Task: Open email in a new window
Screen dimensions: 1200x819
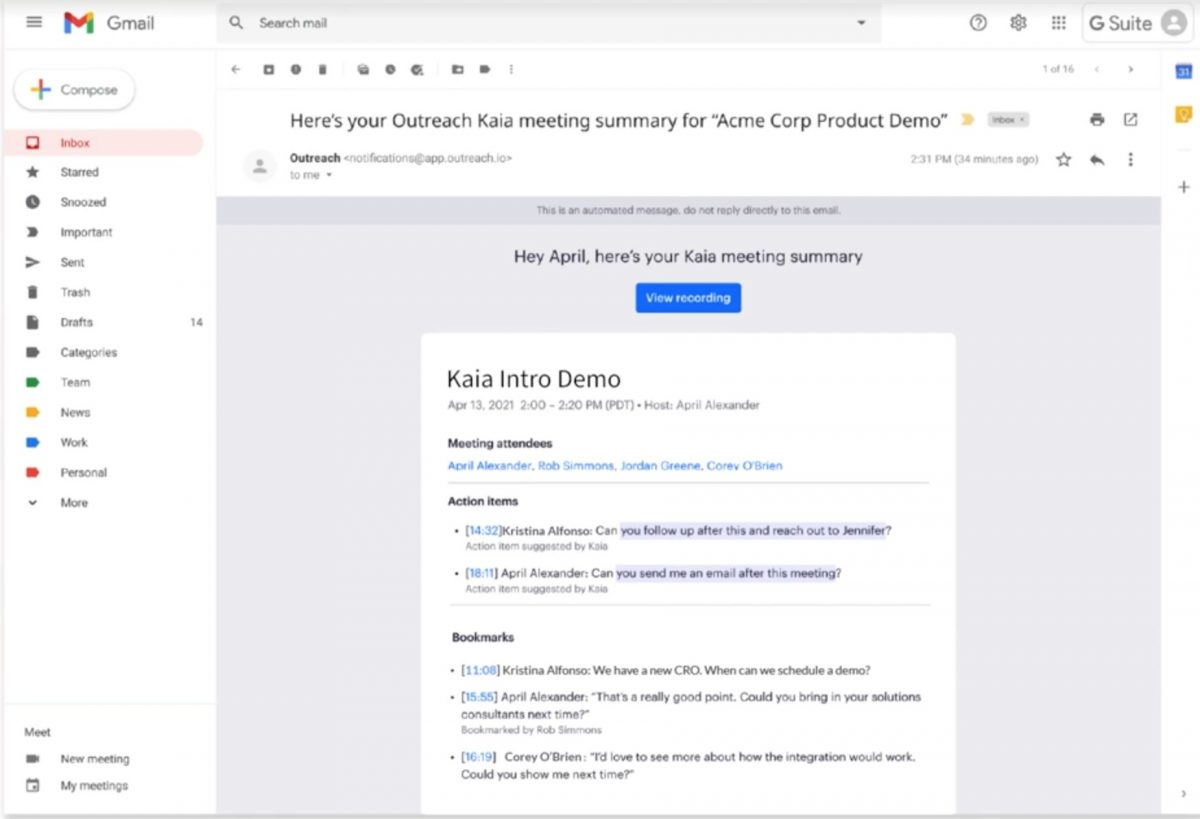Action: click(x=1130, y=120)
